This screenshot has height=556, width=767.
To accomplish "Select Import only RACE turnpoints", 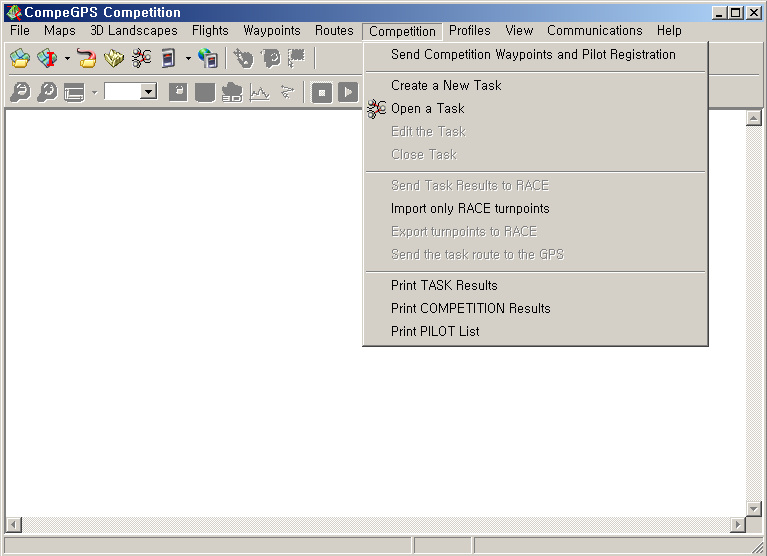I will tap(535, 208).
